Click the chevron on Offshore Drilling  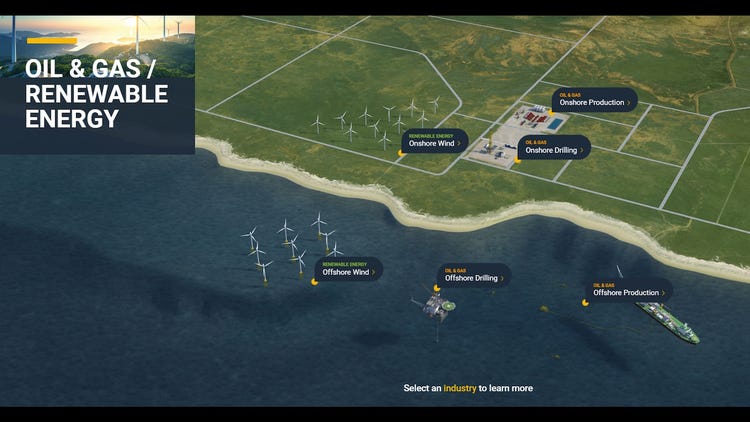(502, 278)
